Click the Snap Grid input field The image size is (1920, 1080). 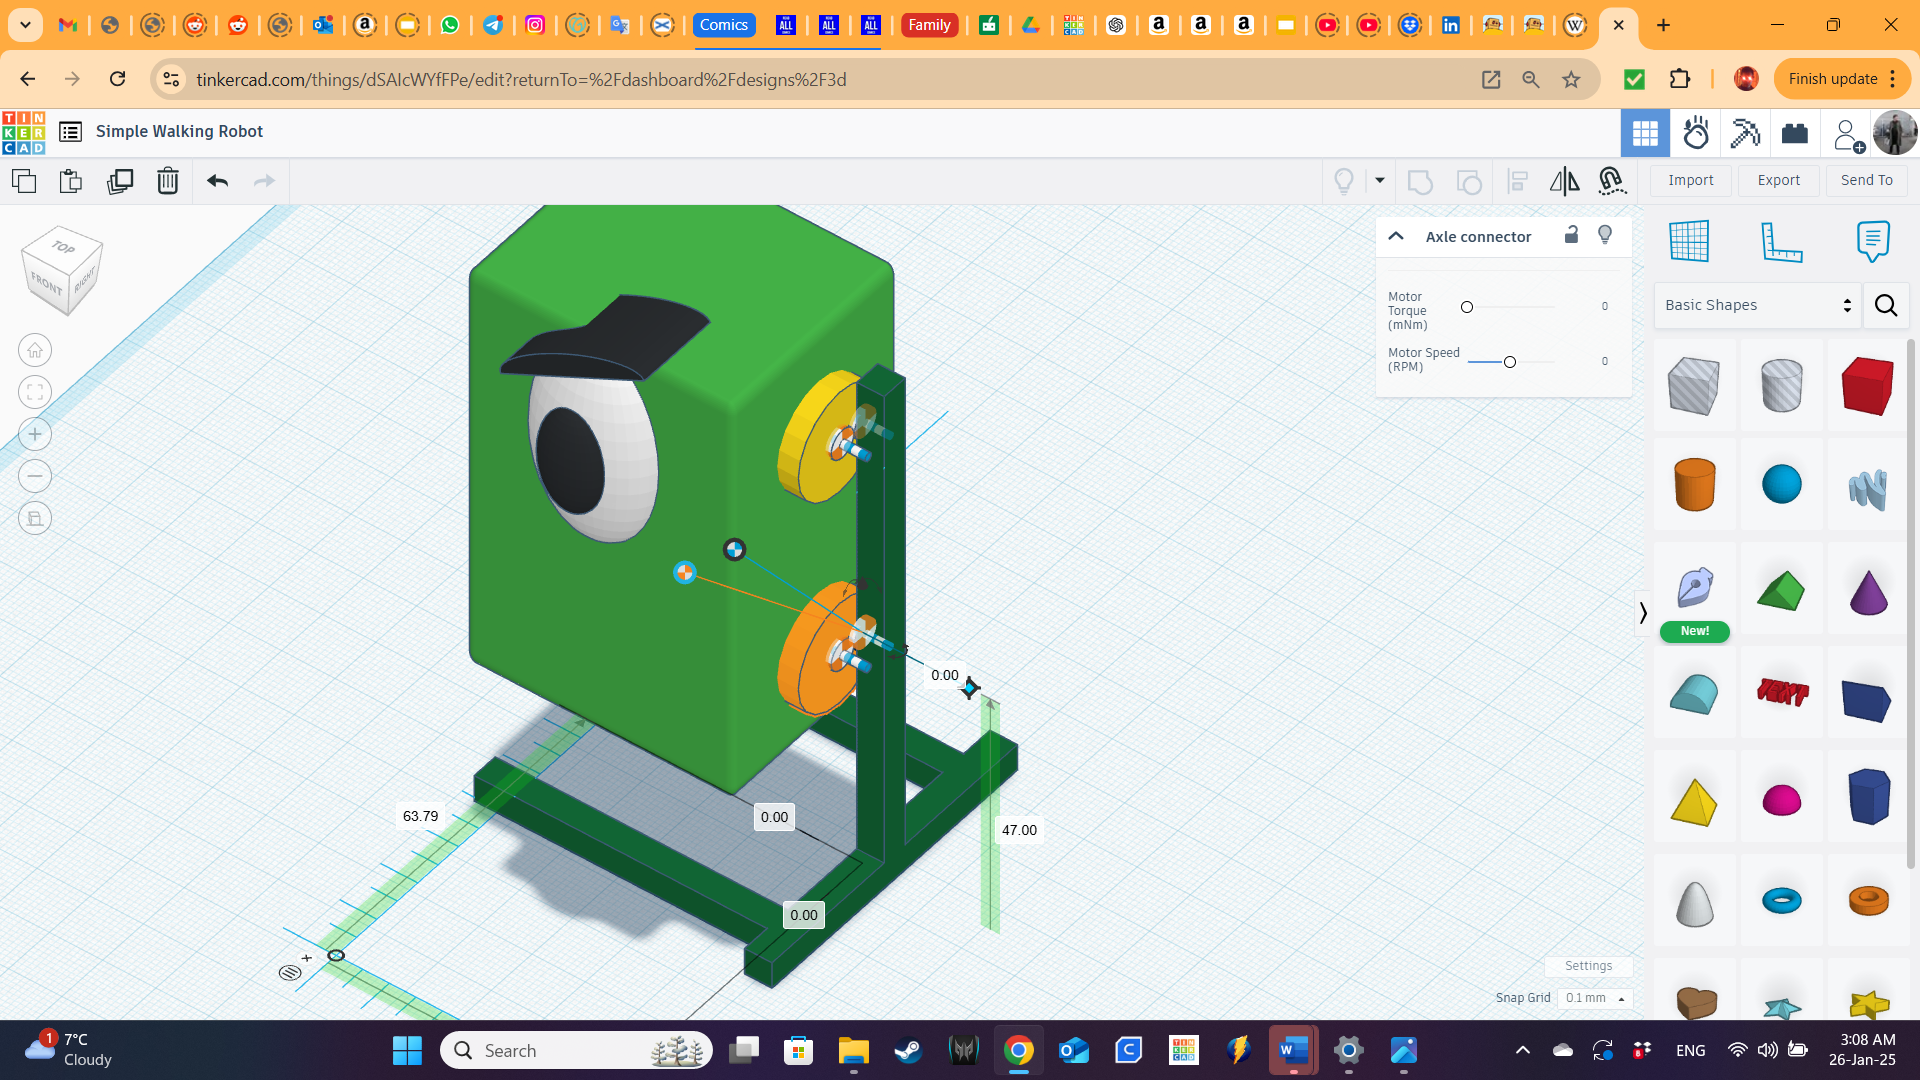pyautogui.click(x=1589, y=997)
